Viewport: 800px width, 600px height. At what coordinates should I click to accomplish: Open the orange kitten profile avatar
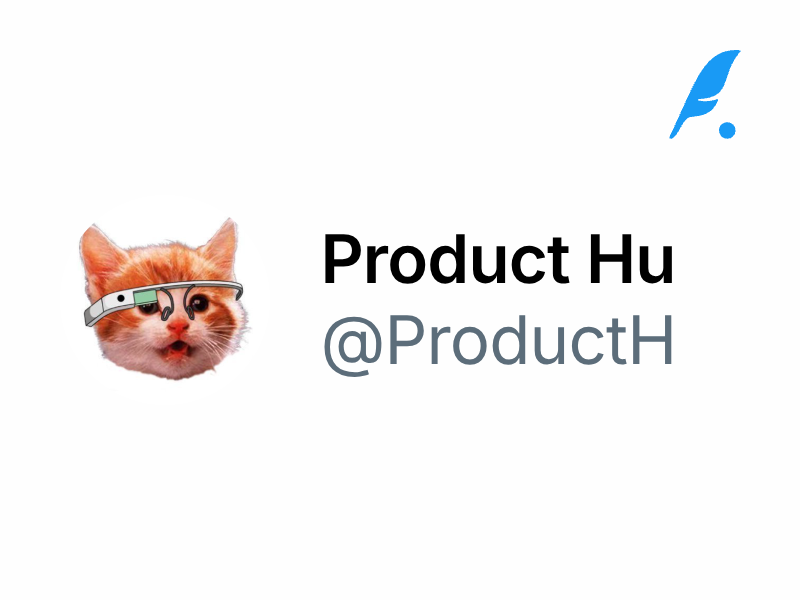(164, 300)
